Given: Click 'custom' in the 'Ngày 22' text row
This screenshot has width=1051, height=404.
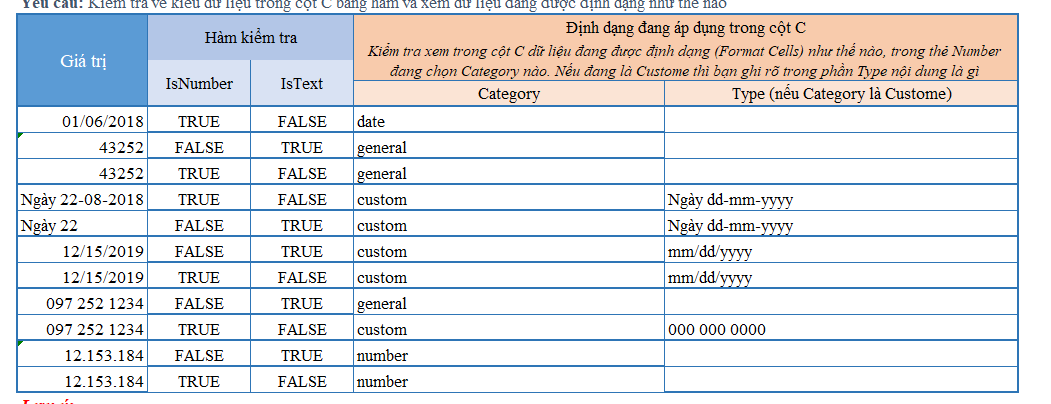Looking at the screenshot, I should [509, 225].
